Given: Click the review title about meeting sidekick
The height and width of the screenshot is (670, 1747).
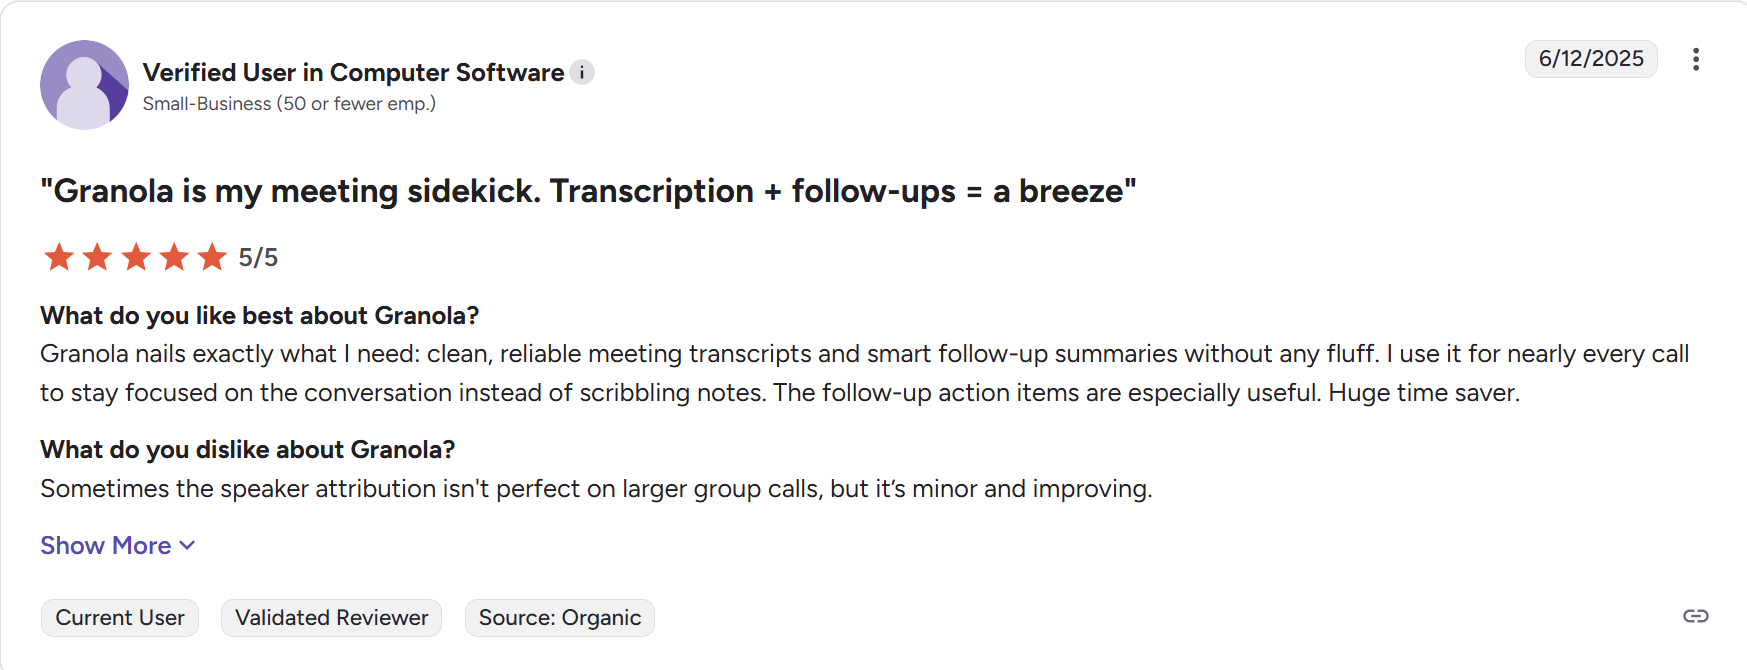Looking at the screenshot, I should click(x=588, y=191).
